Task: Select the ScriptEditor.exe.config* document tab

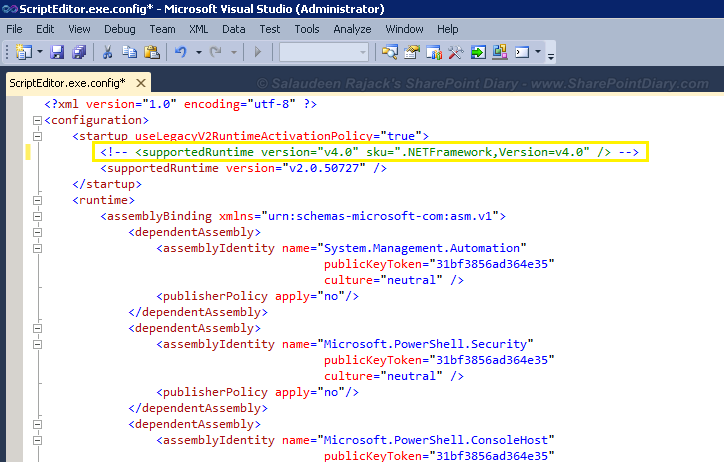Action: (x=67, y=83)
